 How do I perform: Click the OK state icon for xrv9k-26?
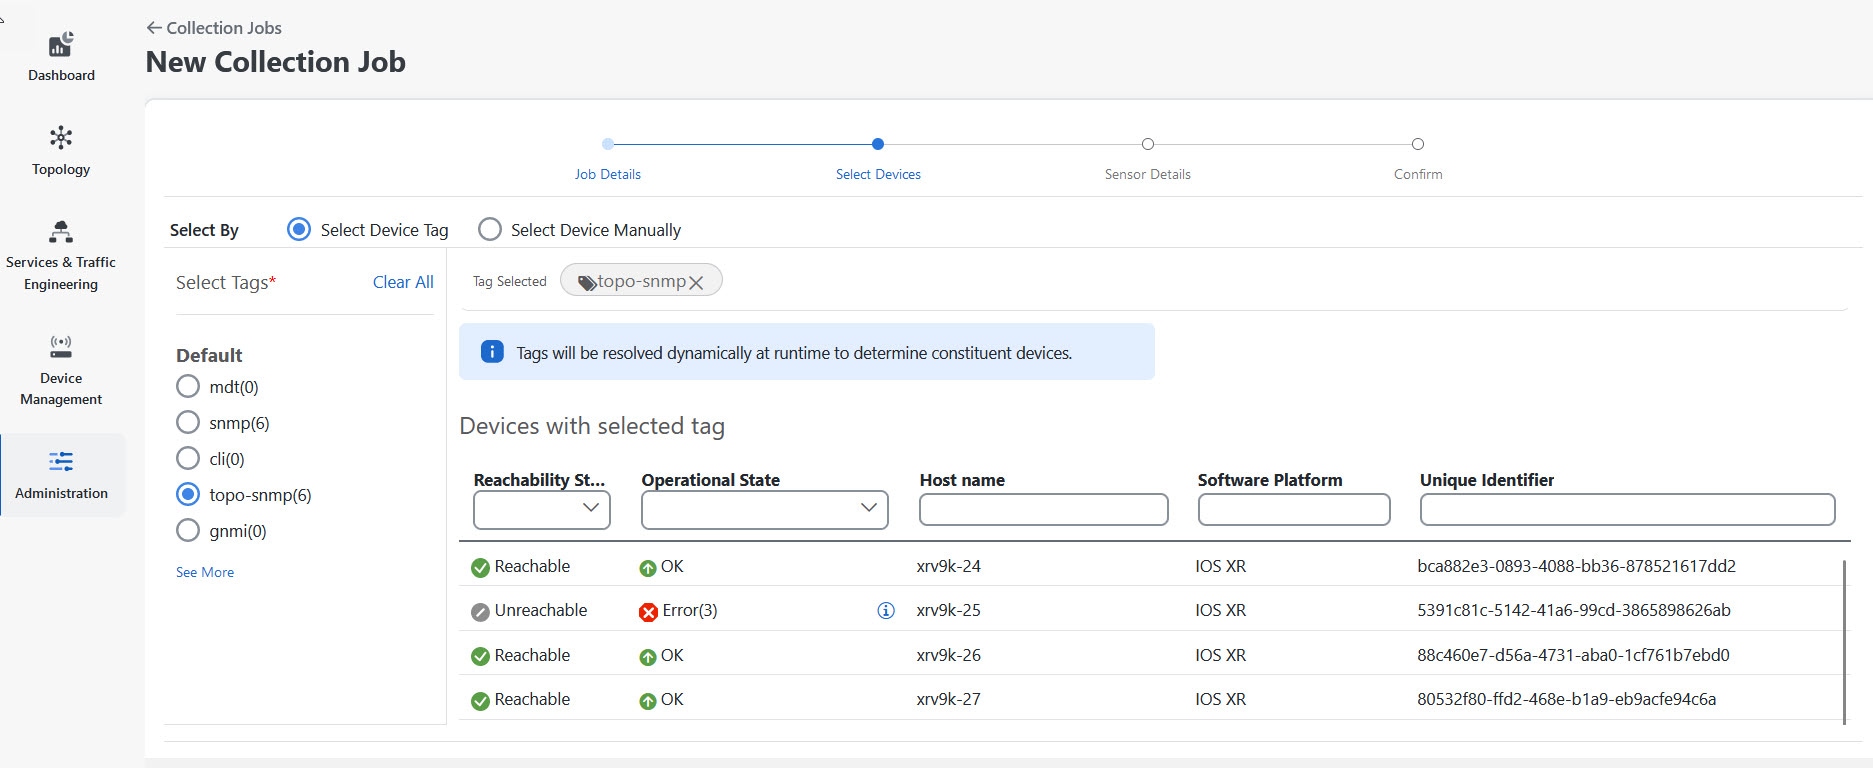648,657
